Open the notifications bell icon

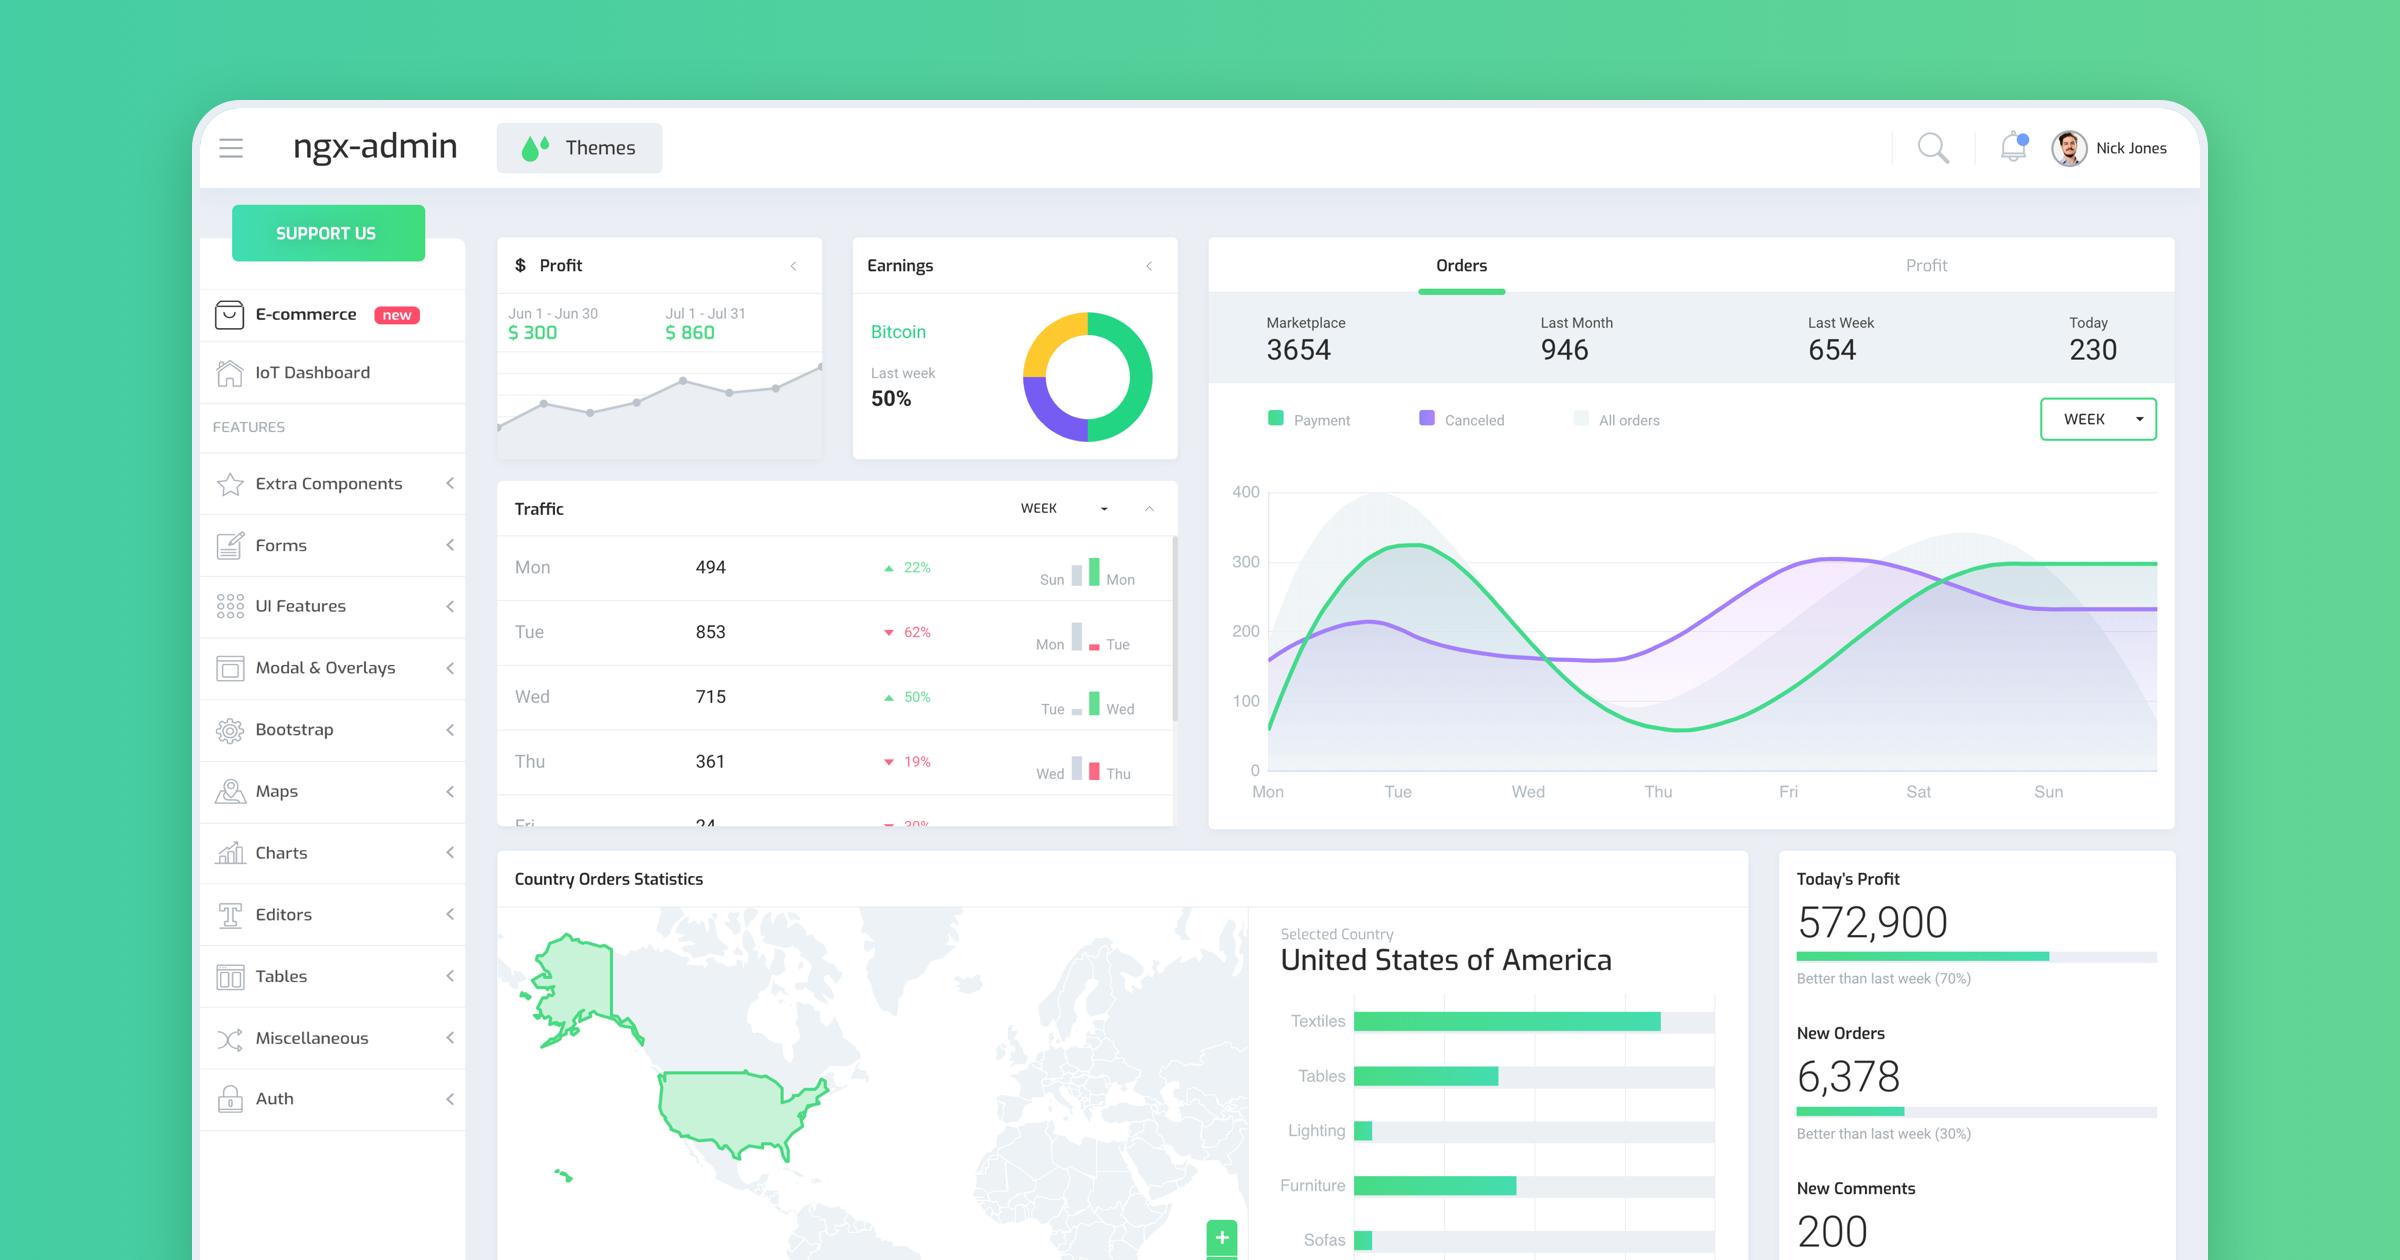click(2013, 147)
